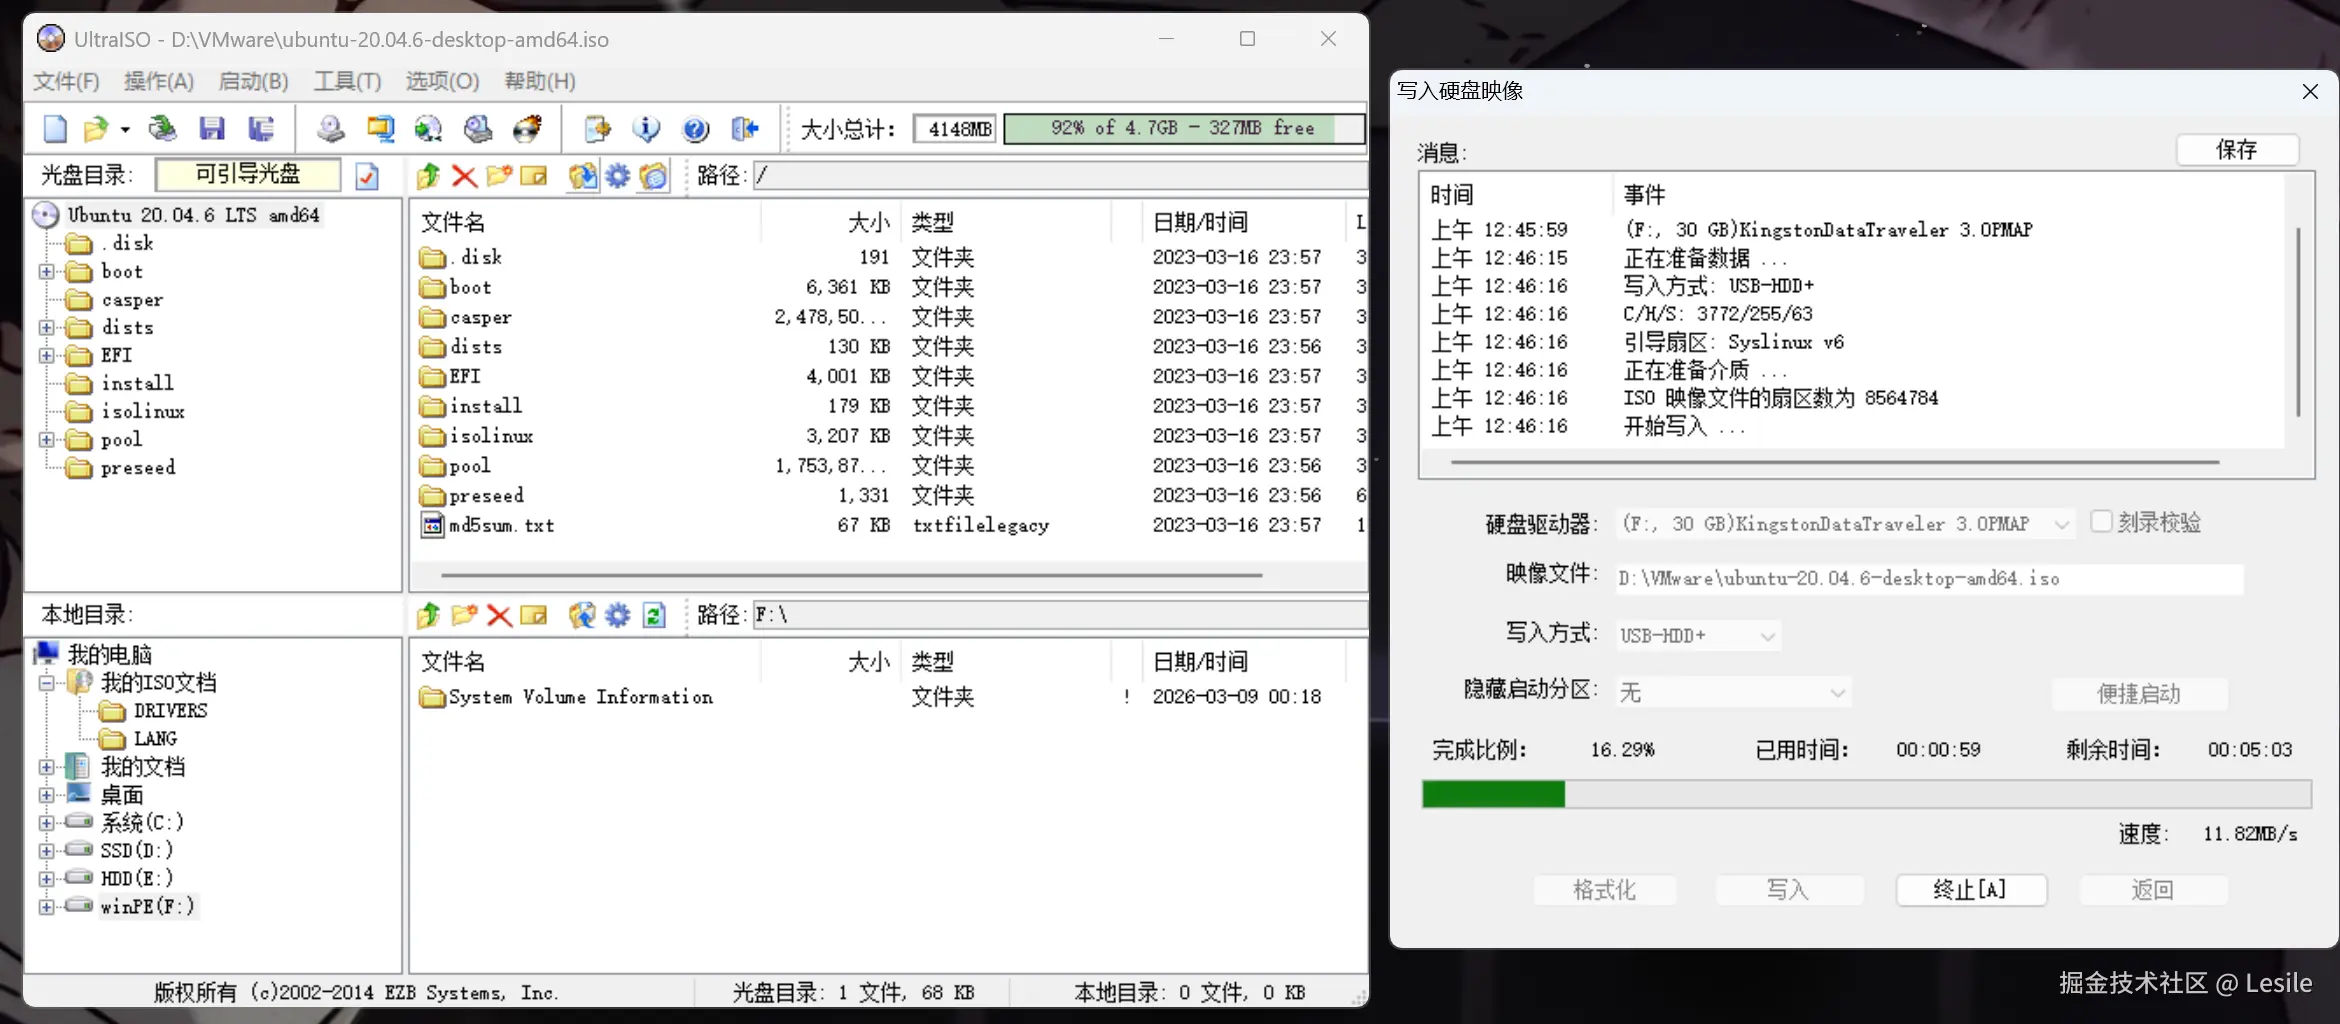Click the 终止[A] abort button
Screen dimensions: 2340x1024
pos(1971,889)
